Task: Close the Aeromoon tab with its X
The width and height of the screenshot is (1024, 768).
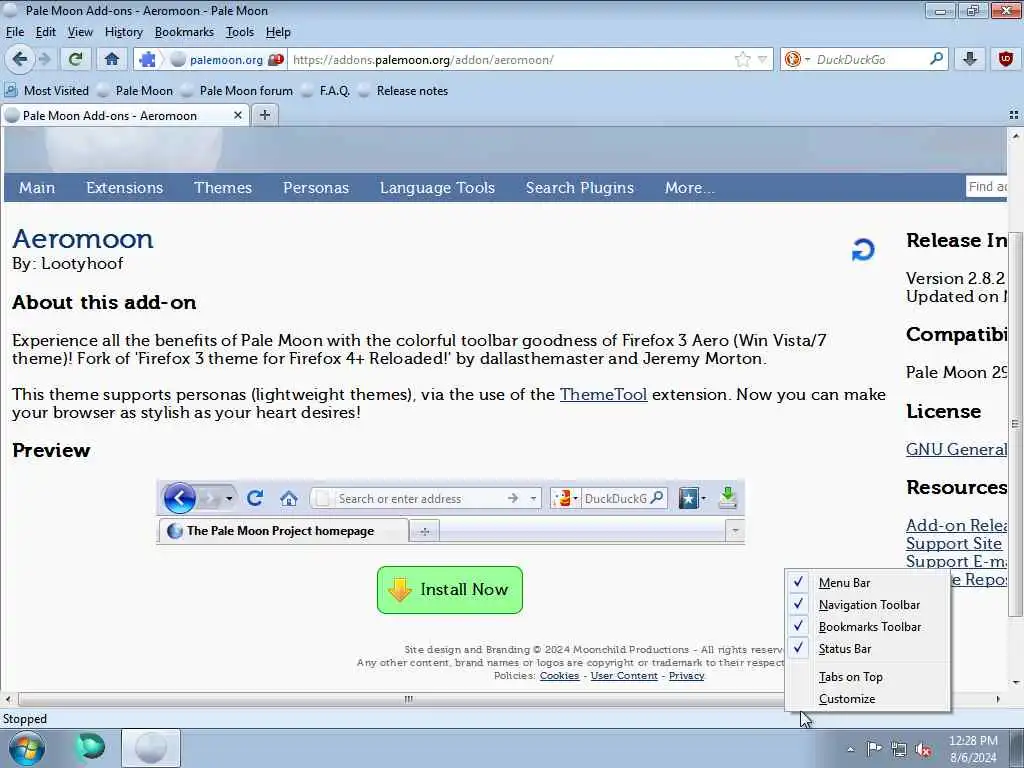Action: (x=238, y=115)
